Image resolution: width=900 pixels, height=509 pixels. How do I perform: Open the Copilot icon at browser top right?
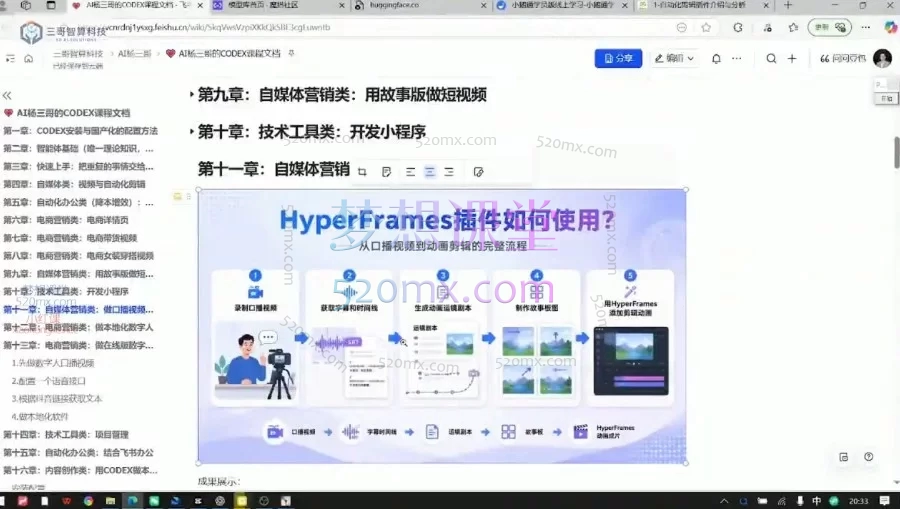[890, 27]
